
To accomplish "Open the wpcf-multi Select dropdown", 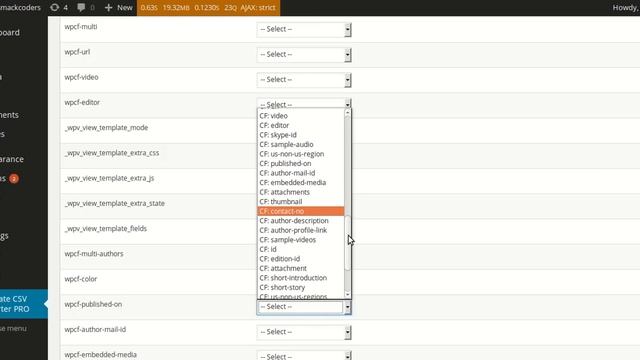I will (x=304, y=29).
